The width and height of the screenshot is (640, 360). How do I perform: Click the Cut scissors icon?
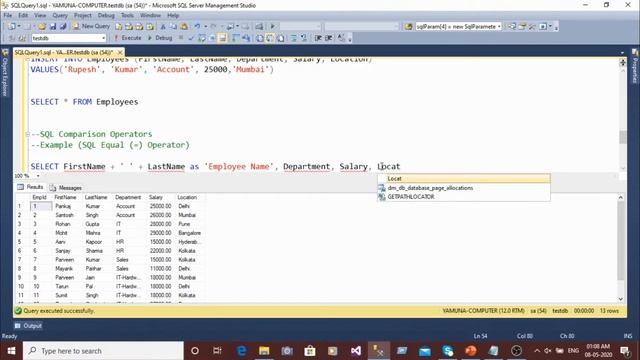pyautogui.click(x=163, y=27)
